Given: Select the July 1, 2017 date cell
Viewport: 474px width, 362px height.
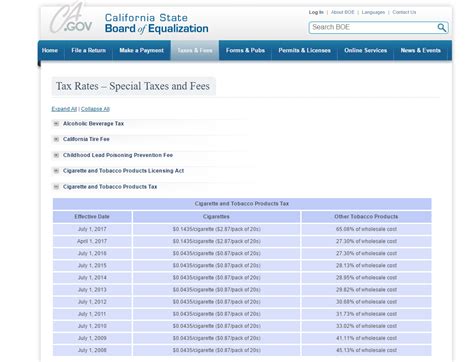Looking at the screenshot, I should coord(92,229).
